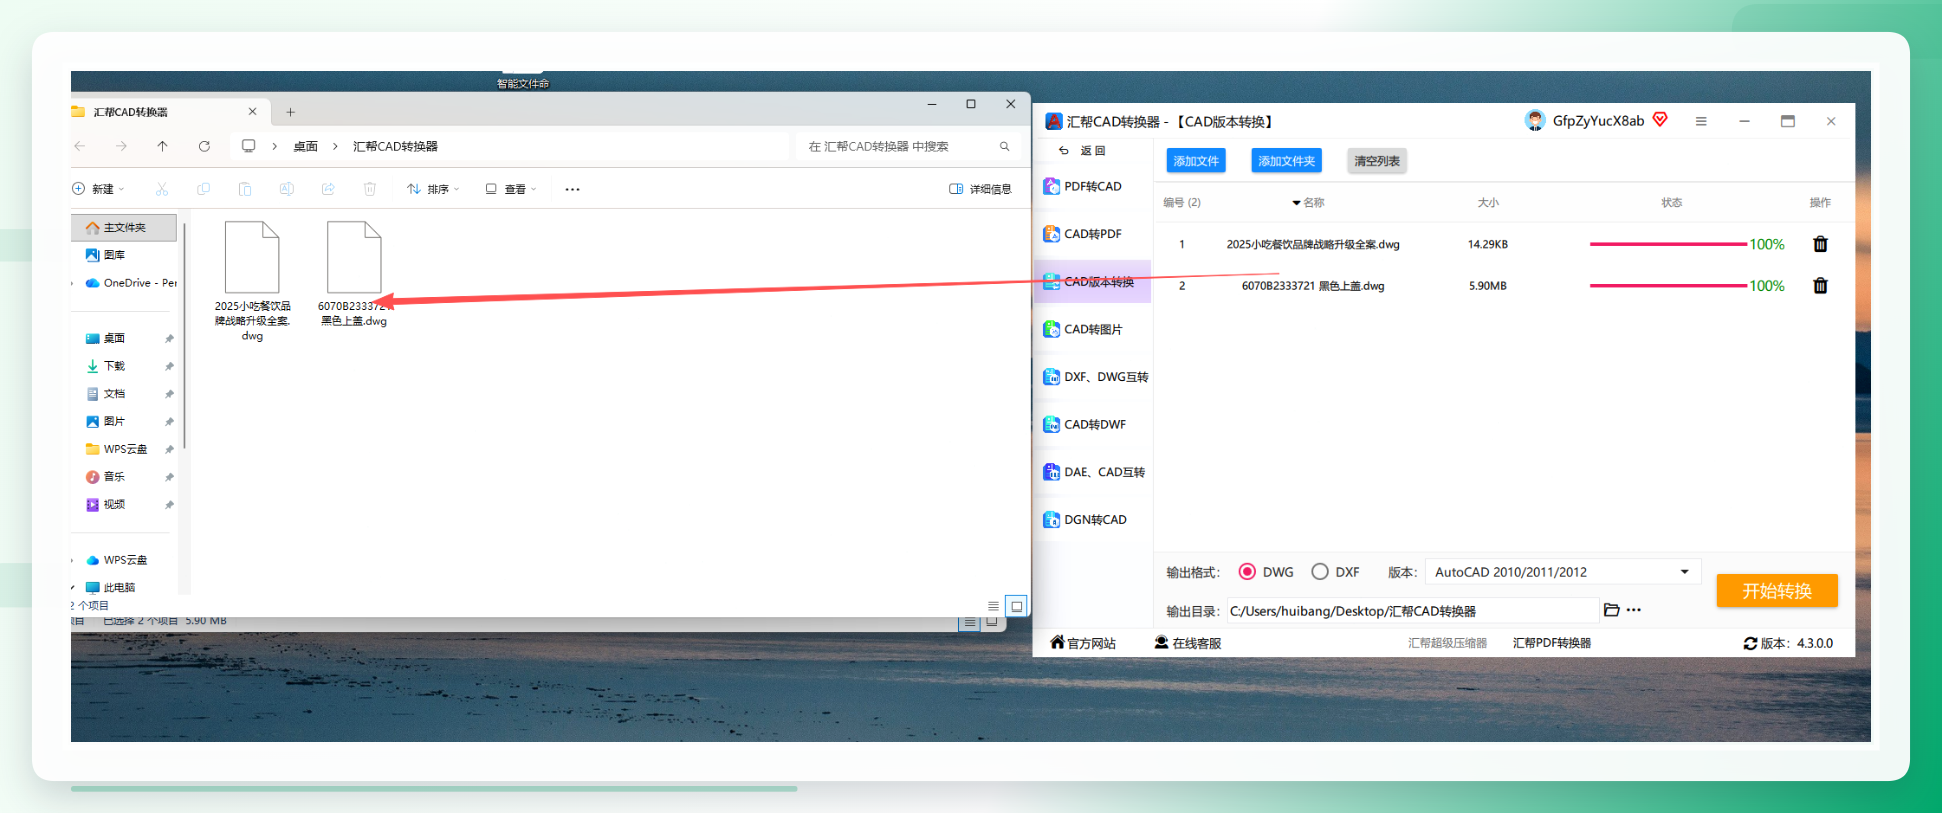
Task: Click the red VIP diamond badge
Action: click(x=1660, y=120)
